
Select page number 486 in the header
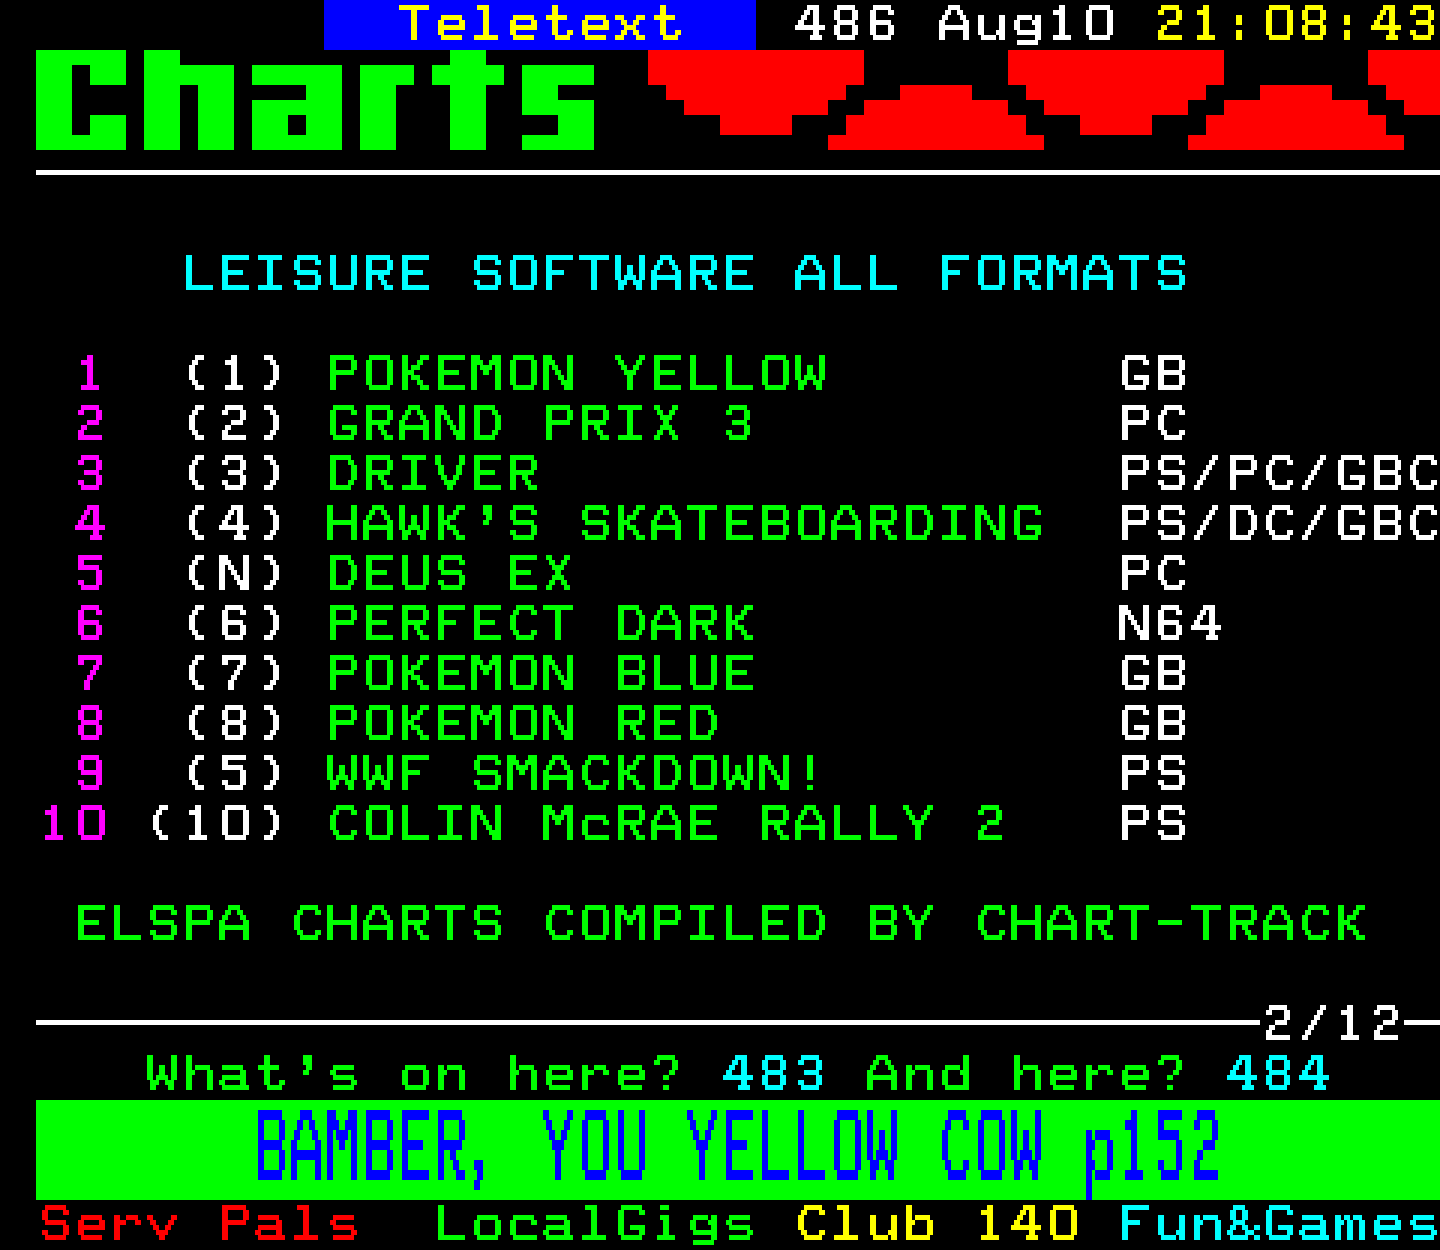845,24
